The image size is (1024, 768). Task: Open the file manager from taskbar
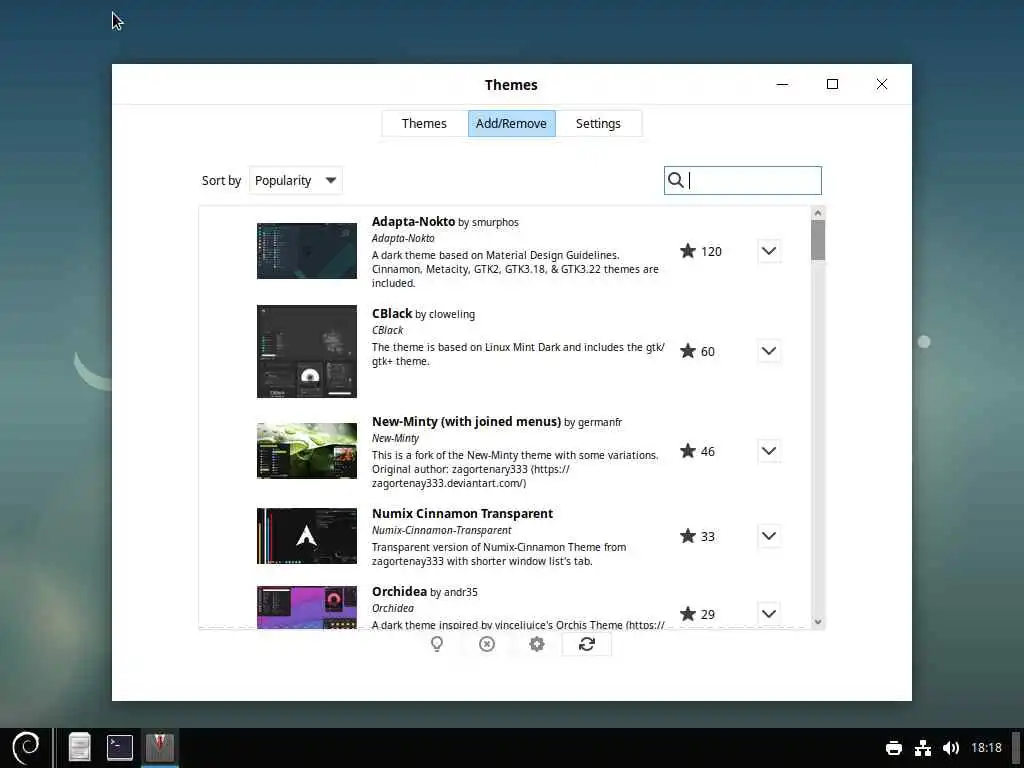[x=80, y=747]
